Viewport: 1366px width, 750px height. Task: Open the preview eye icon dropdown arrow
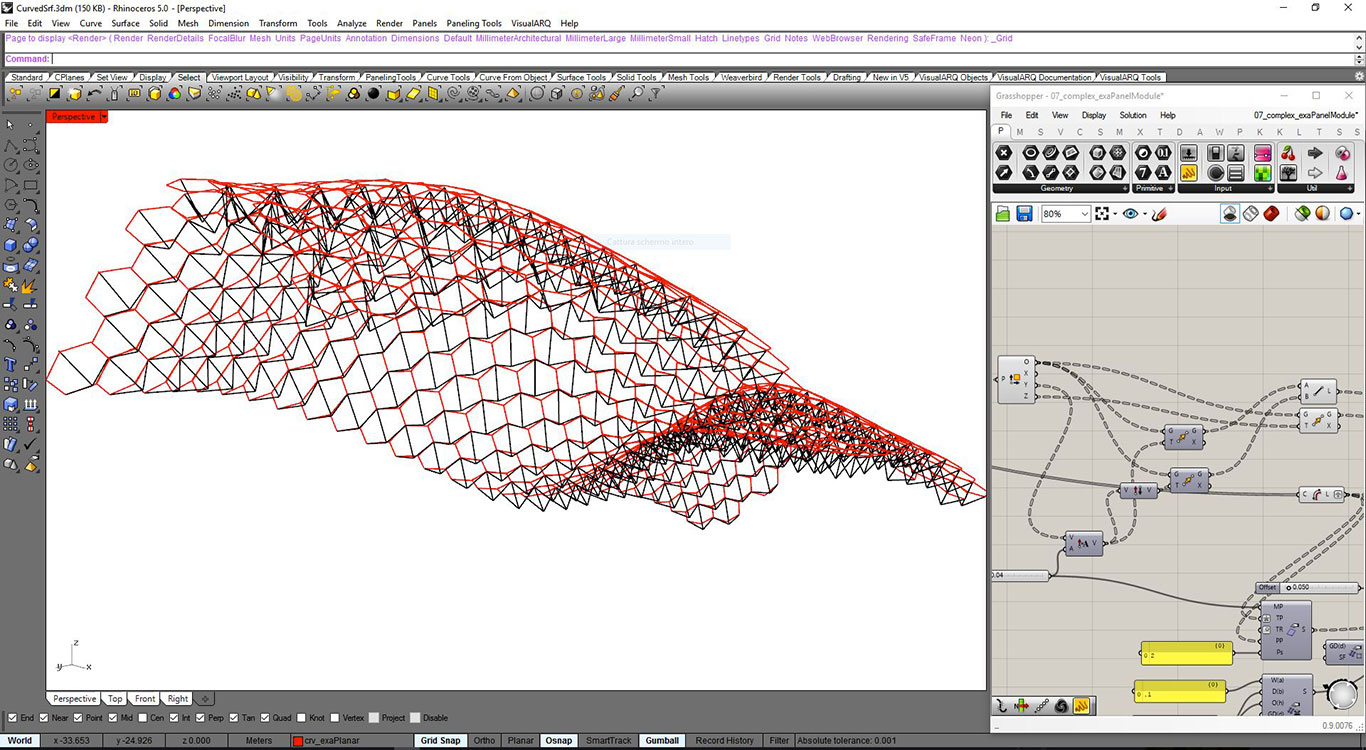[1143, 213]
